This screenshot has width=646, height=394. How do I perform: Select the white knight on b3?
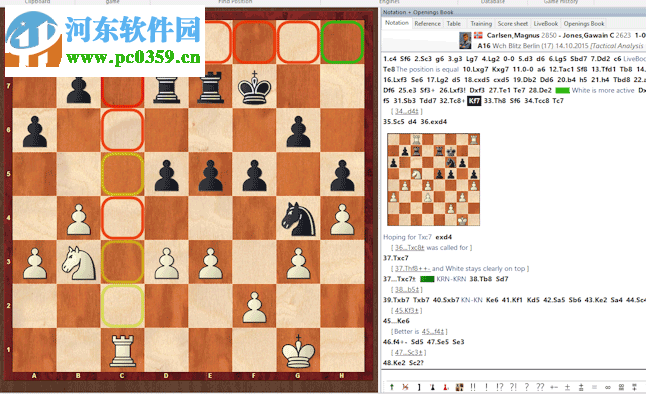tap(78, 263)
